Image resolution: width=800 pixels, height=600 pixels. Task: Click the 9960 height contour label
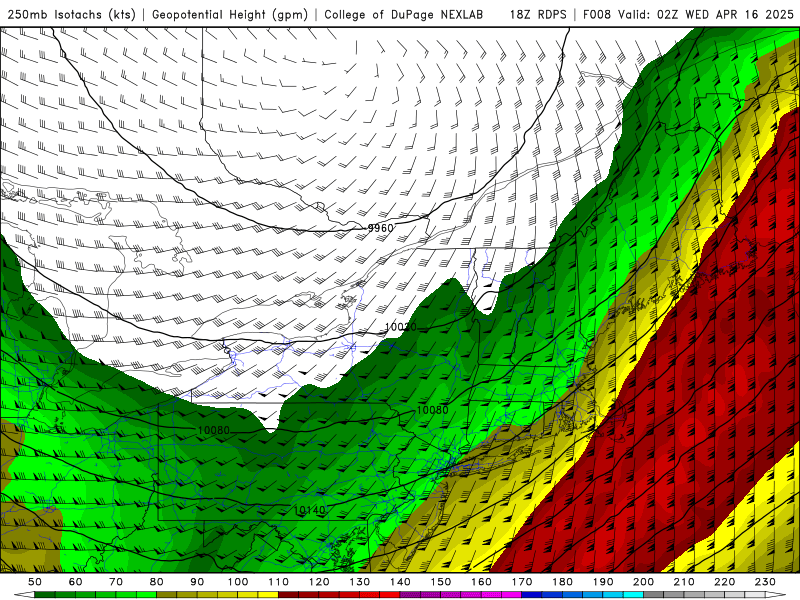click(x=381, y=228)
